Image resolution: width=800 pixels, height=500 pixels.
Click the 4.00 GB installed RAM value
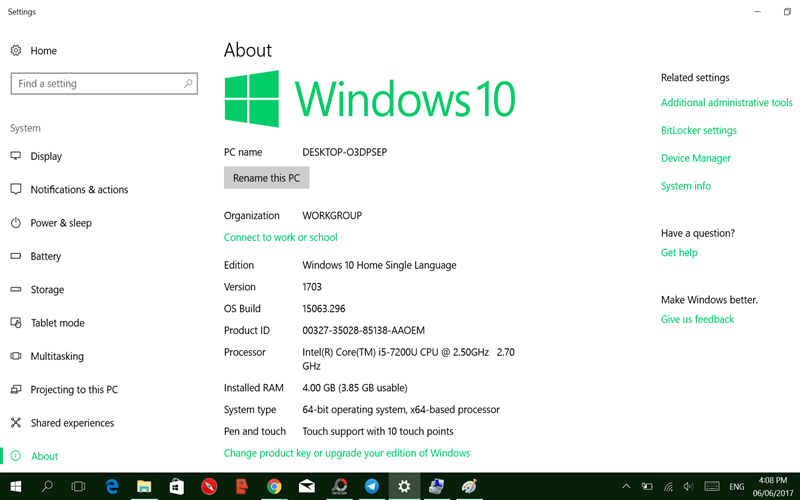click(x=355, y=388)
